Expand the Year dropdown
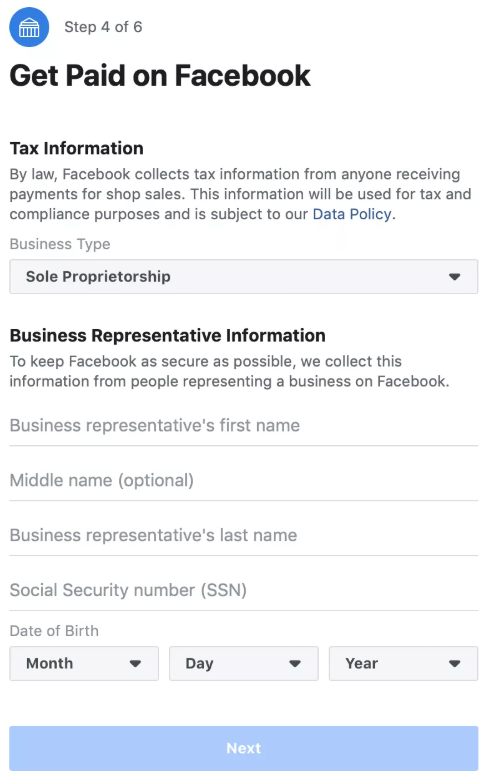The height and width of the screenshot is (772, 480). coord(403,664)
